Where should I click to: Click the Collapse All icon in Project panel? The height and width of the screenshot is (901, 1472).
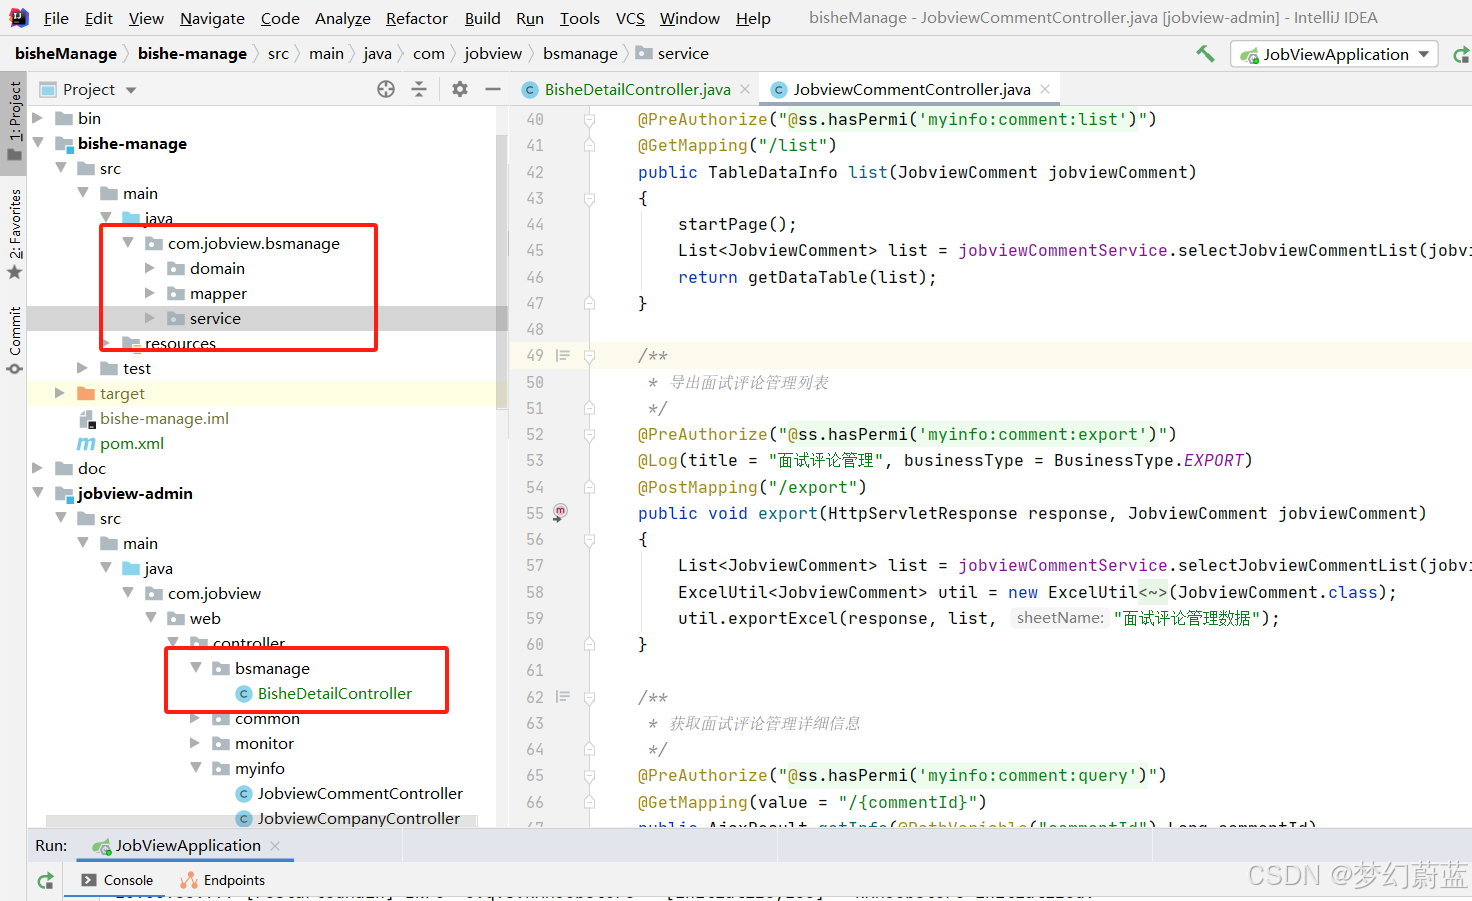(419, 89)
